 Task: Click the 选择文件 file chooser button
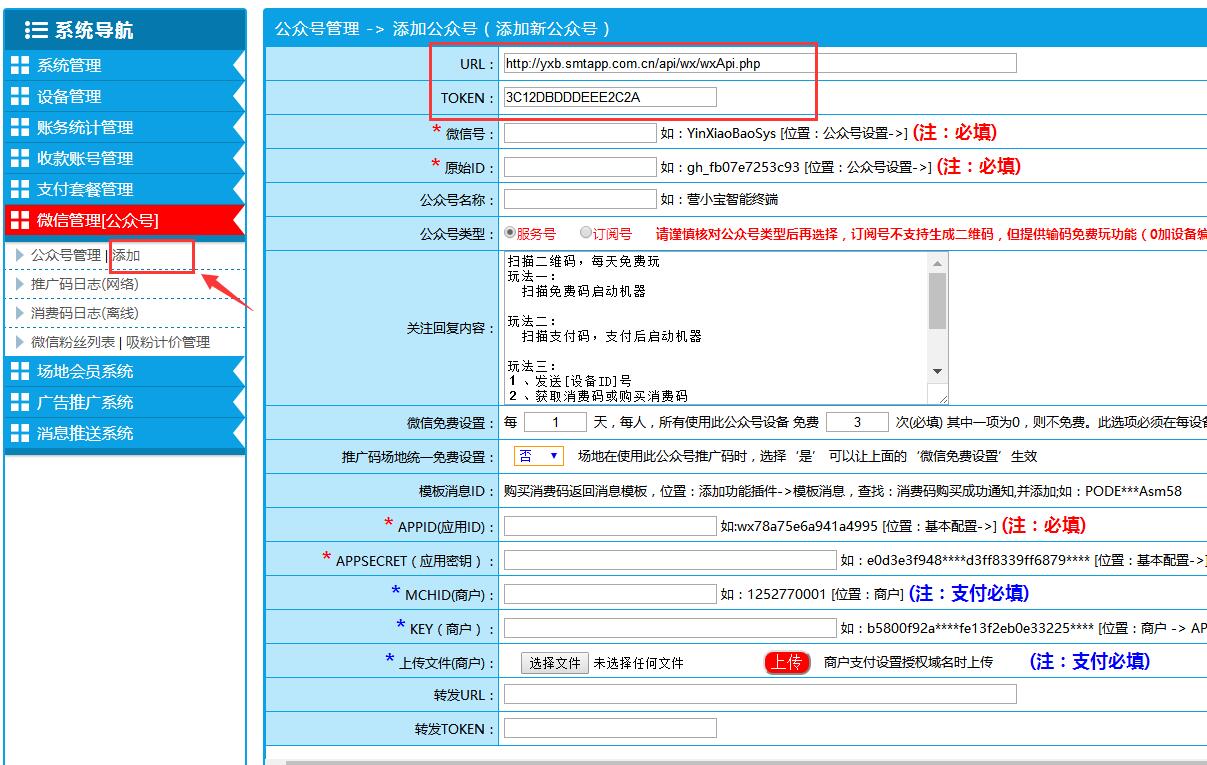click(x=555, y=662)
